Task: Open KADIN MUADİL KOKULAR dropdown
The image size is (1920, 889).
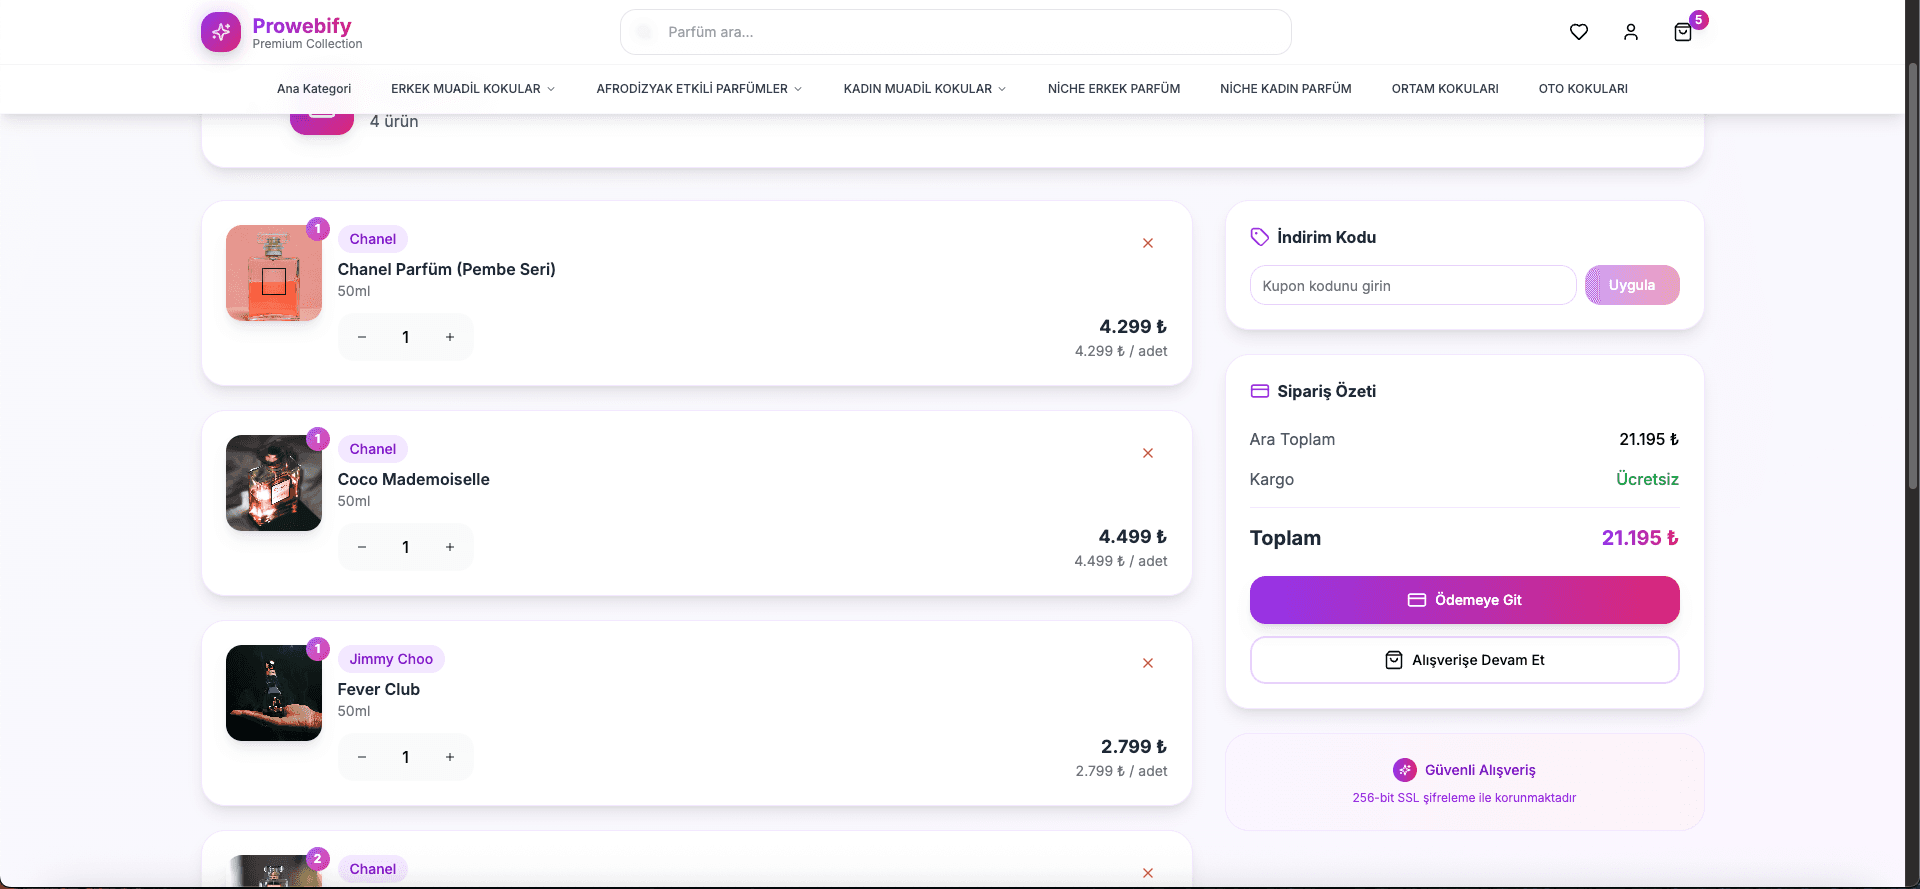Action: [x=924, y=89]
